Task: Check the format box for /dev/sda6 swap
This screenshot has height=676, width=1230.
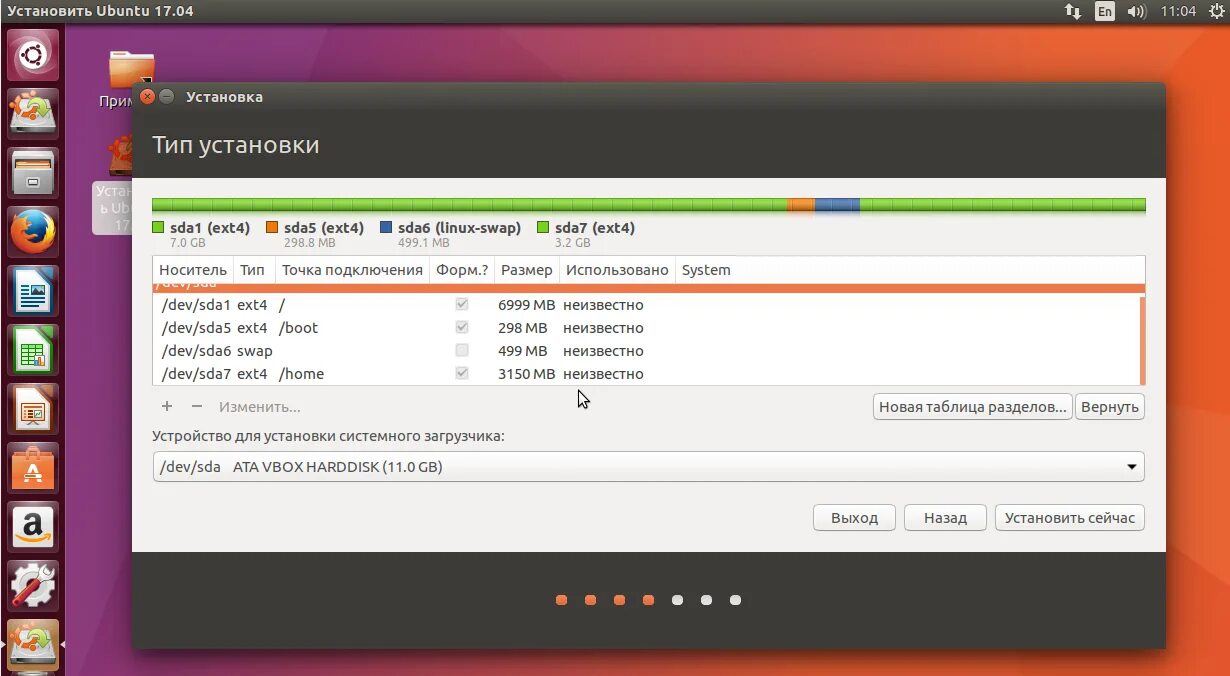Action: tap(461, 350)
